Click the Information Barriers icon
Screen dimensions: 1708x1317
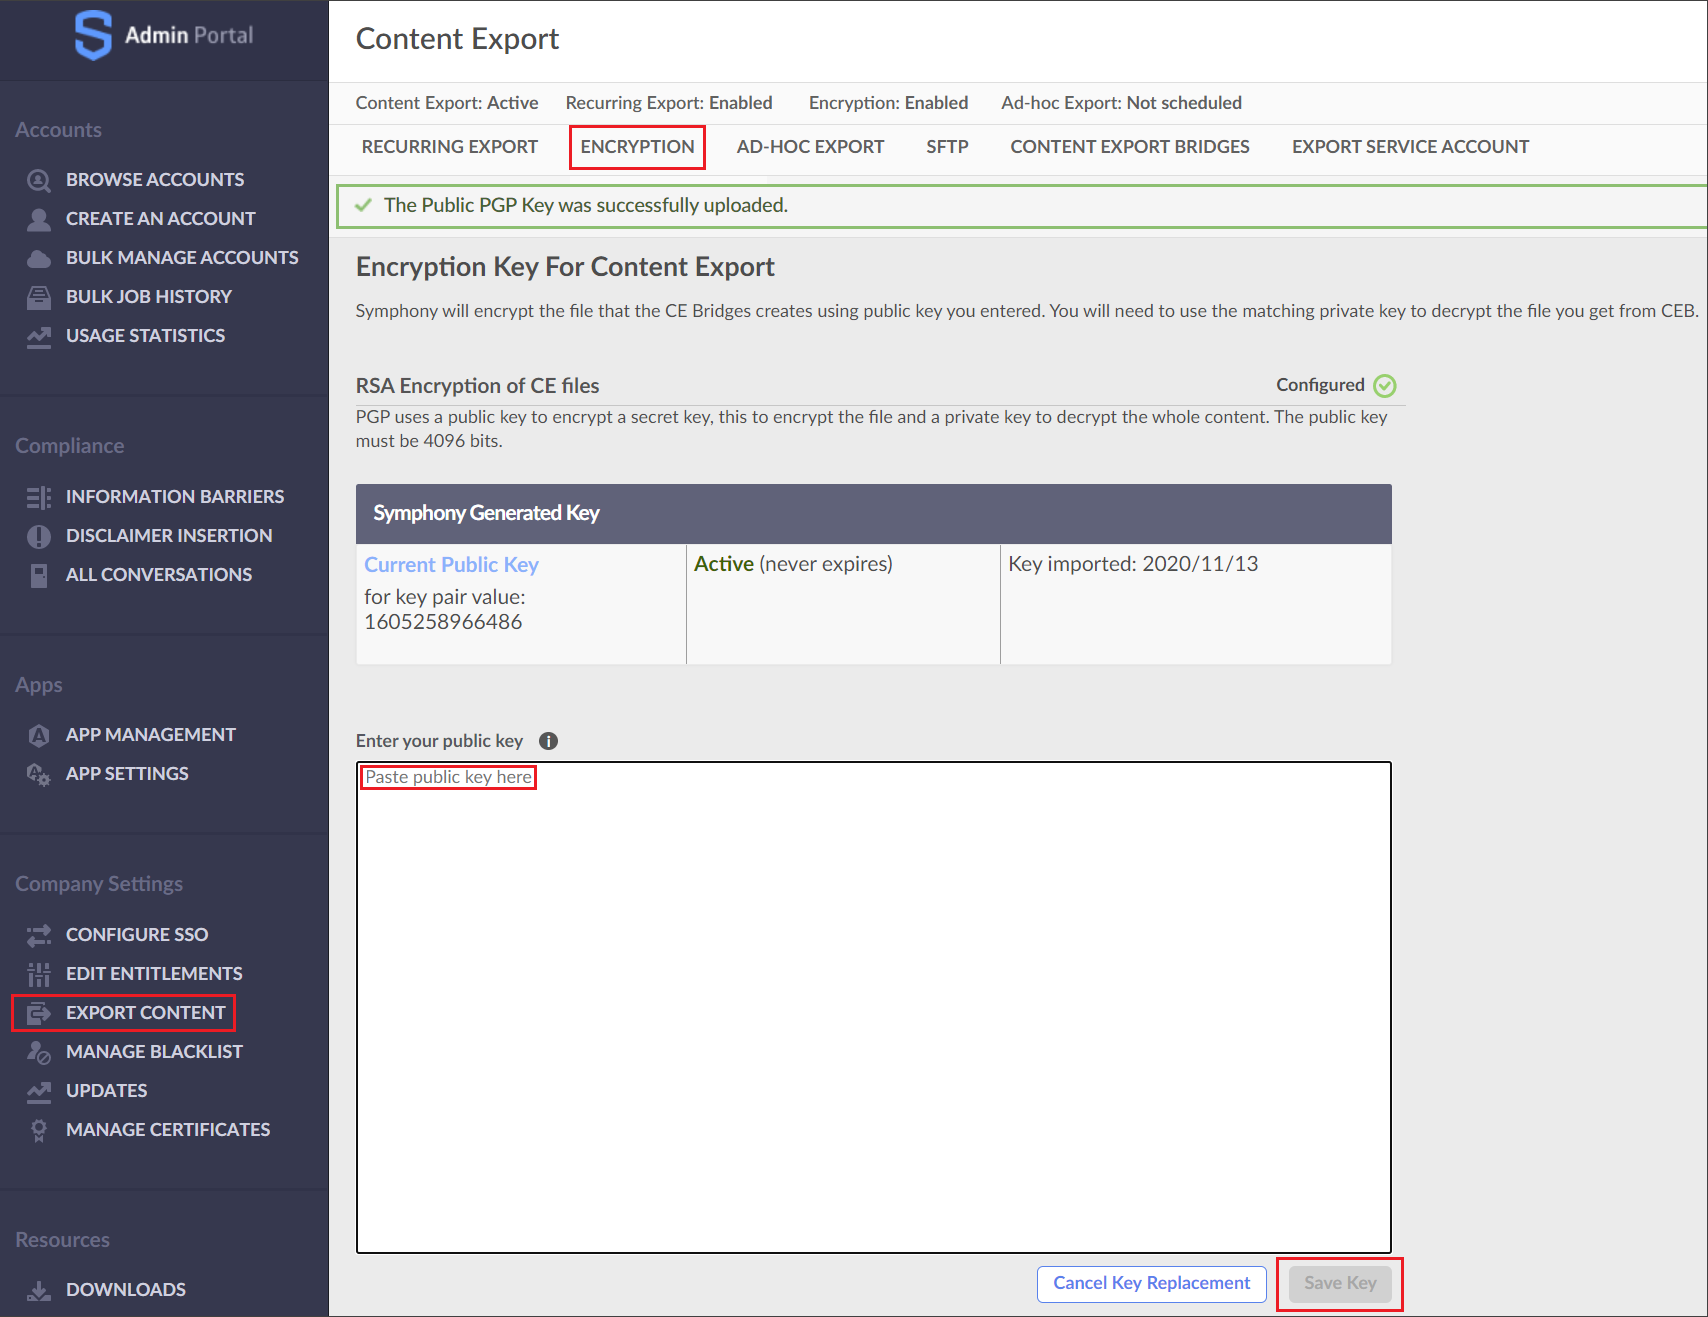click(39, 497)
